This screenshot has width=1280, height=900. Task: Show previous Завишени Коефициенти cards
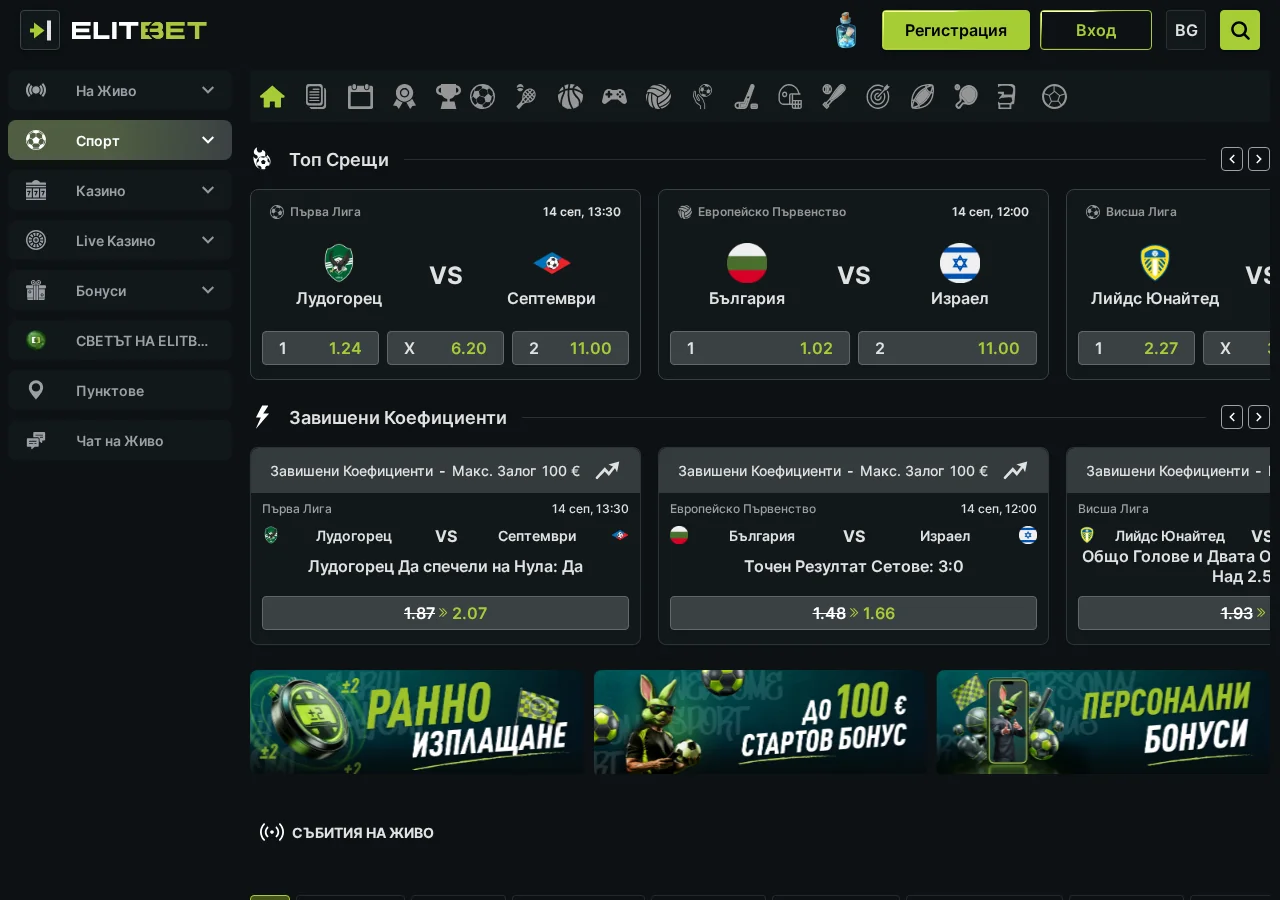point(1232,417)
